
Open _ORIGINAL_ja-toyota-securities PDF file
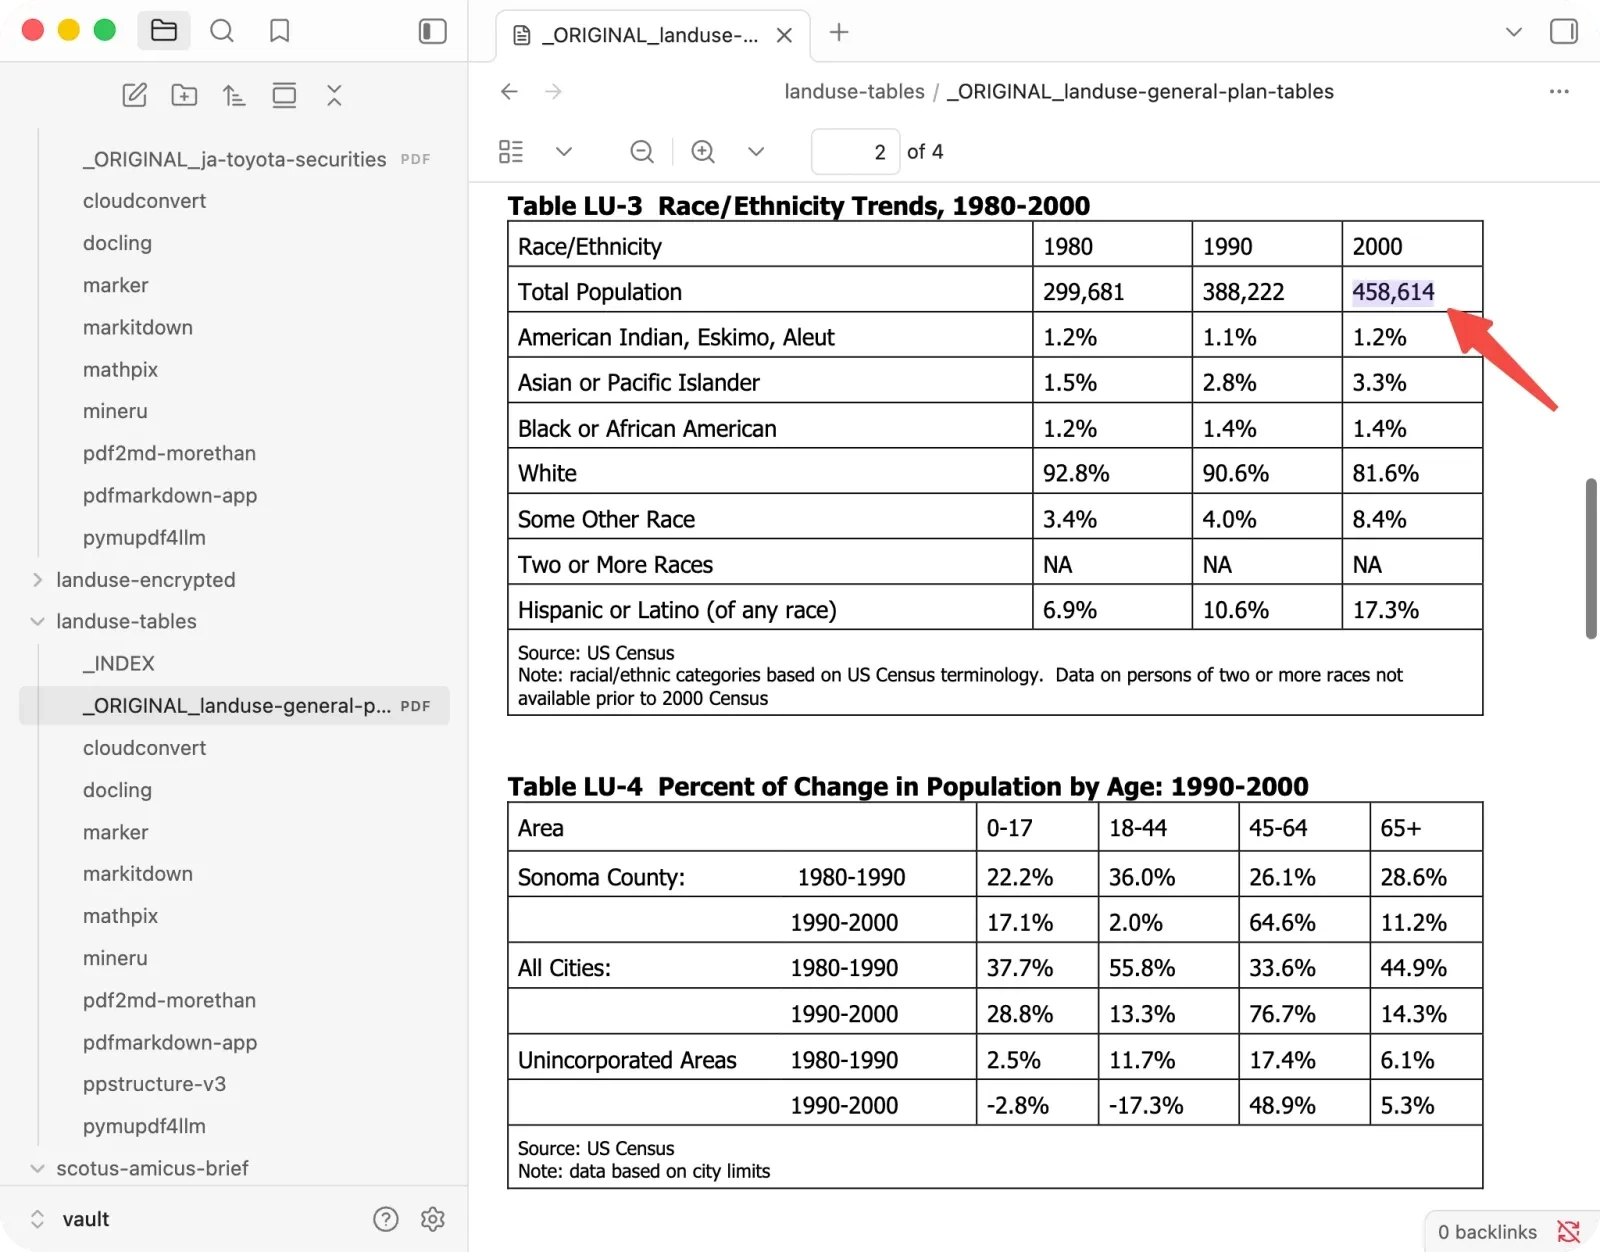234,160
